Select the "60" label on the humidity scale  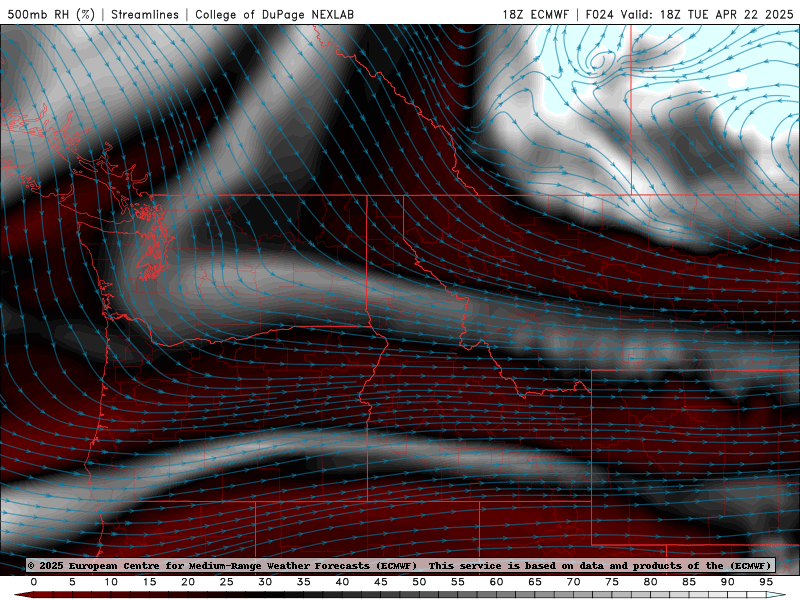496,582
